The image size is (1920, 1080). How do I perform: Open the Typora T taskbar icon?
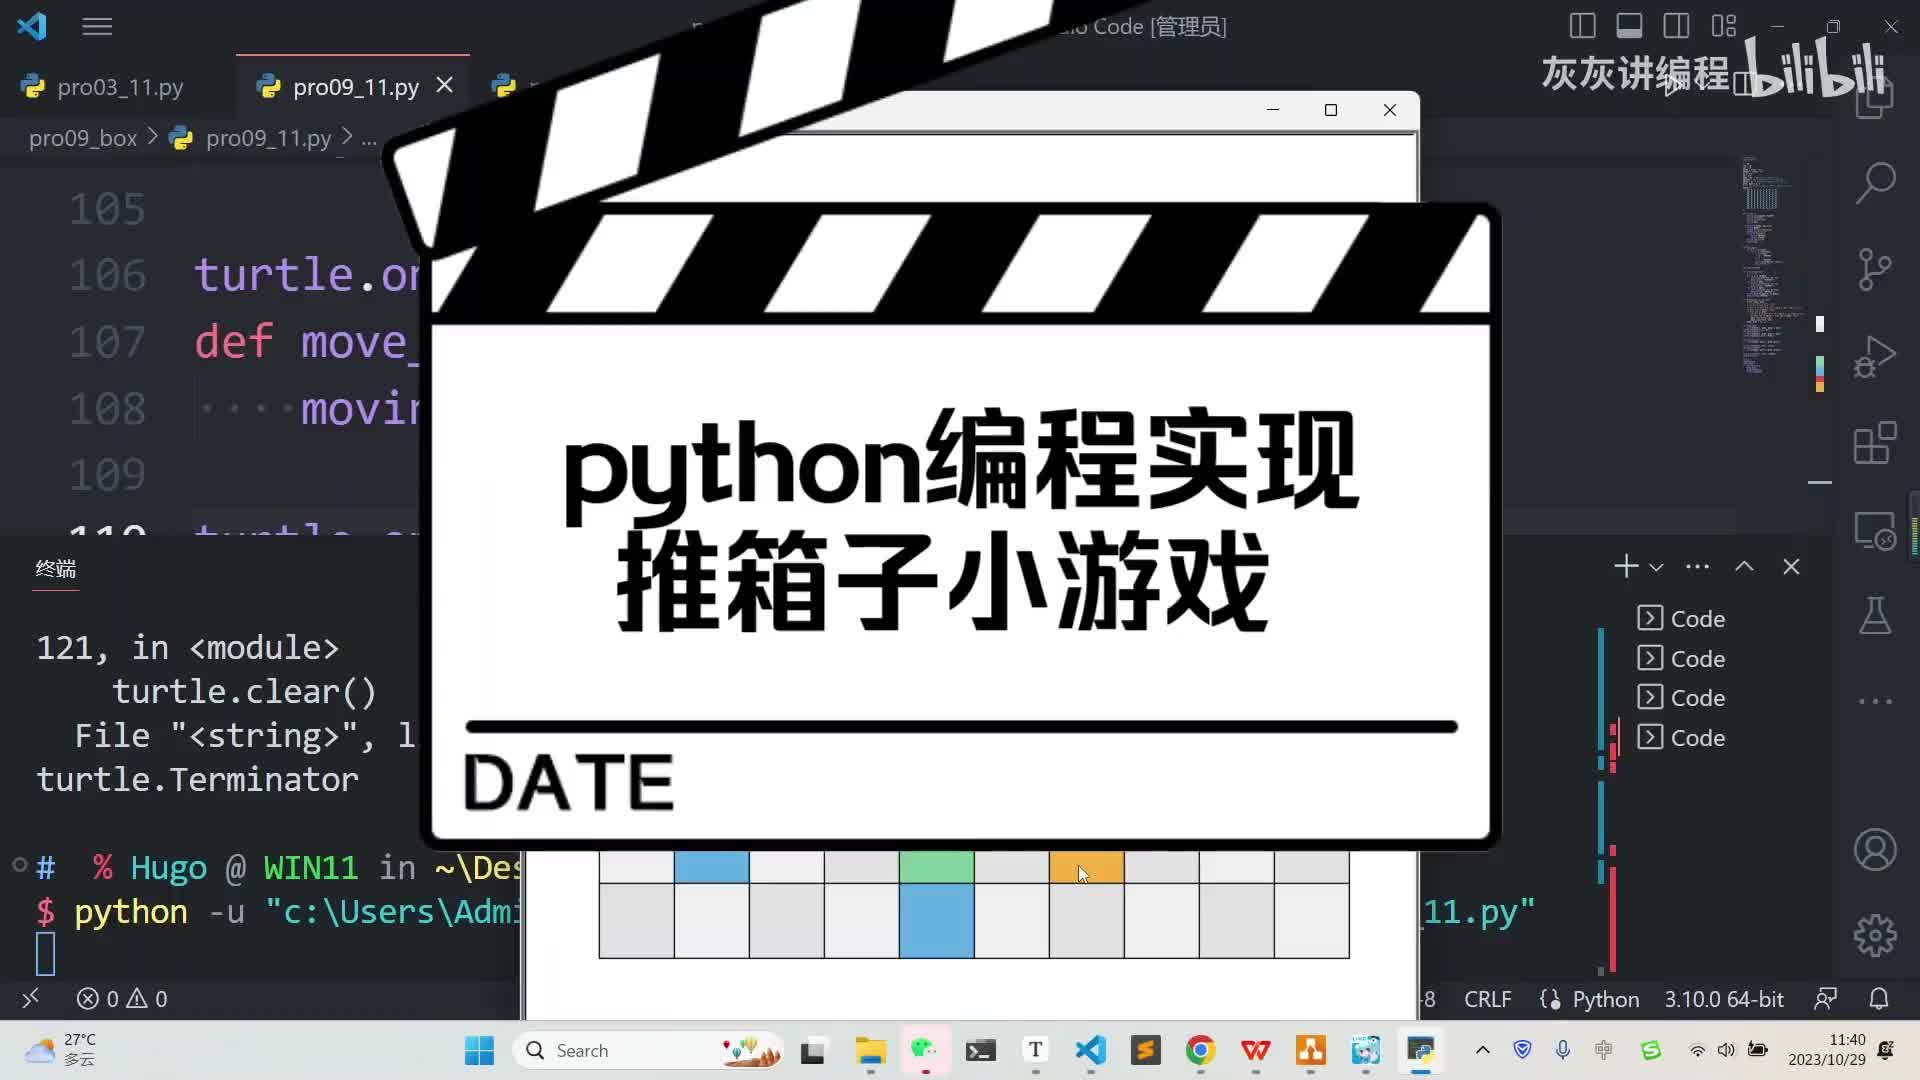1035,1050
